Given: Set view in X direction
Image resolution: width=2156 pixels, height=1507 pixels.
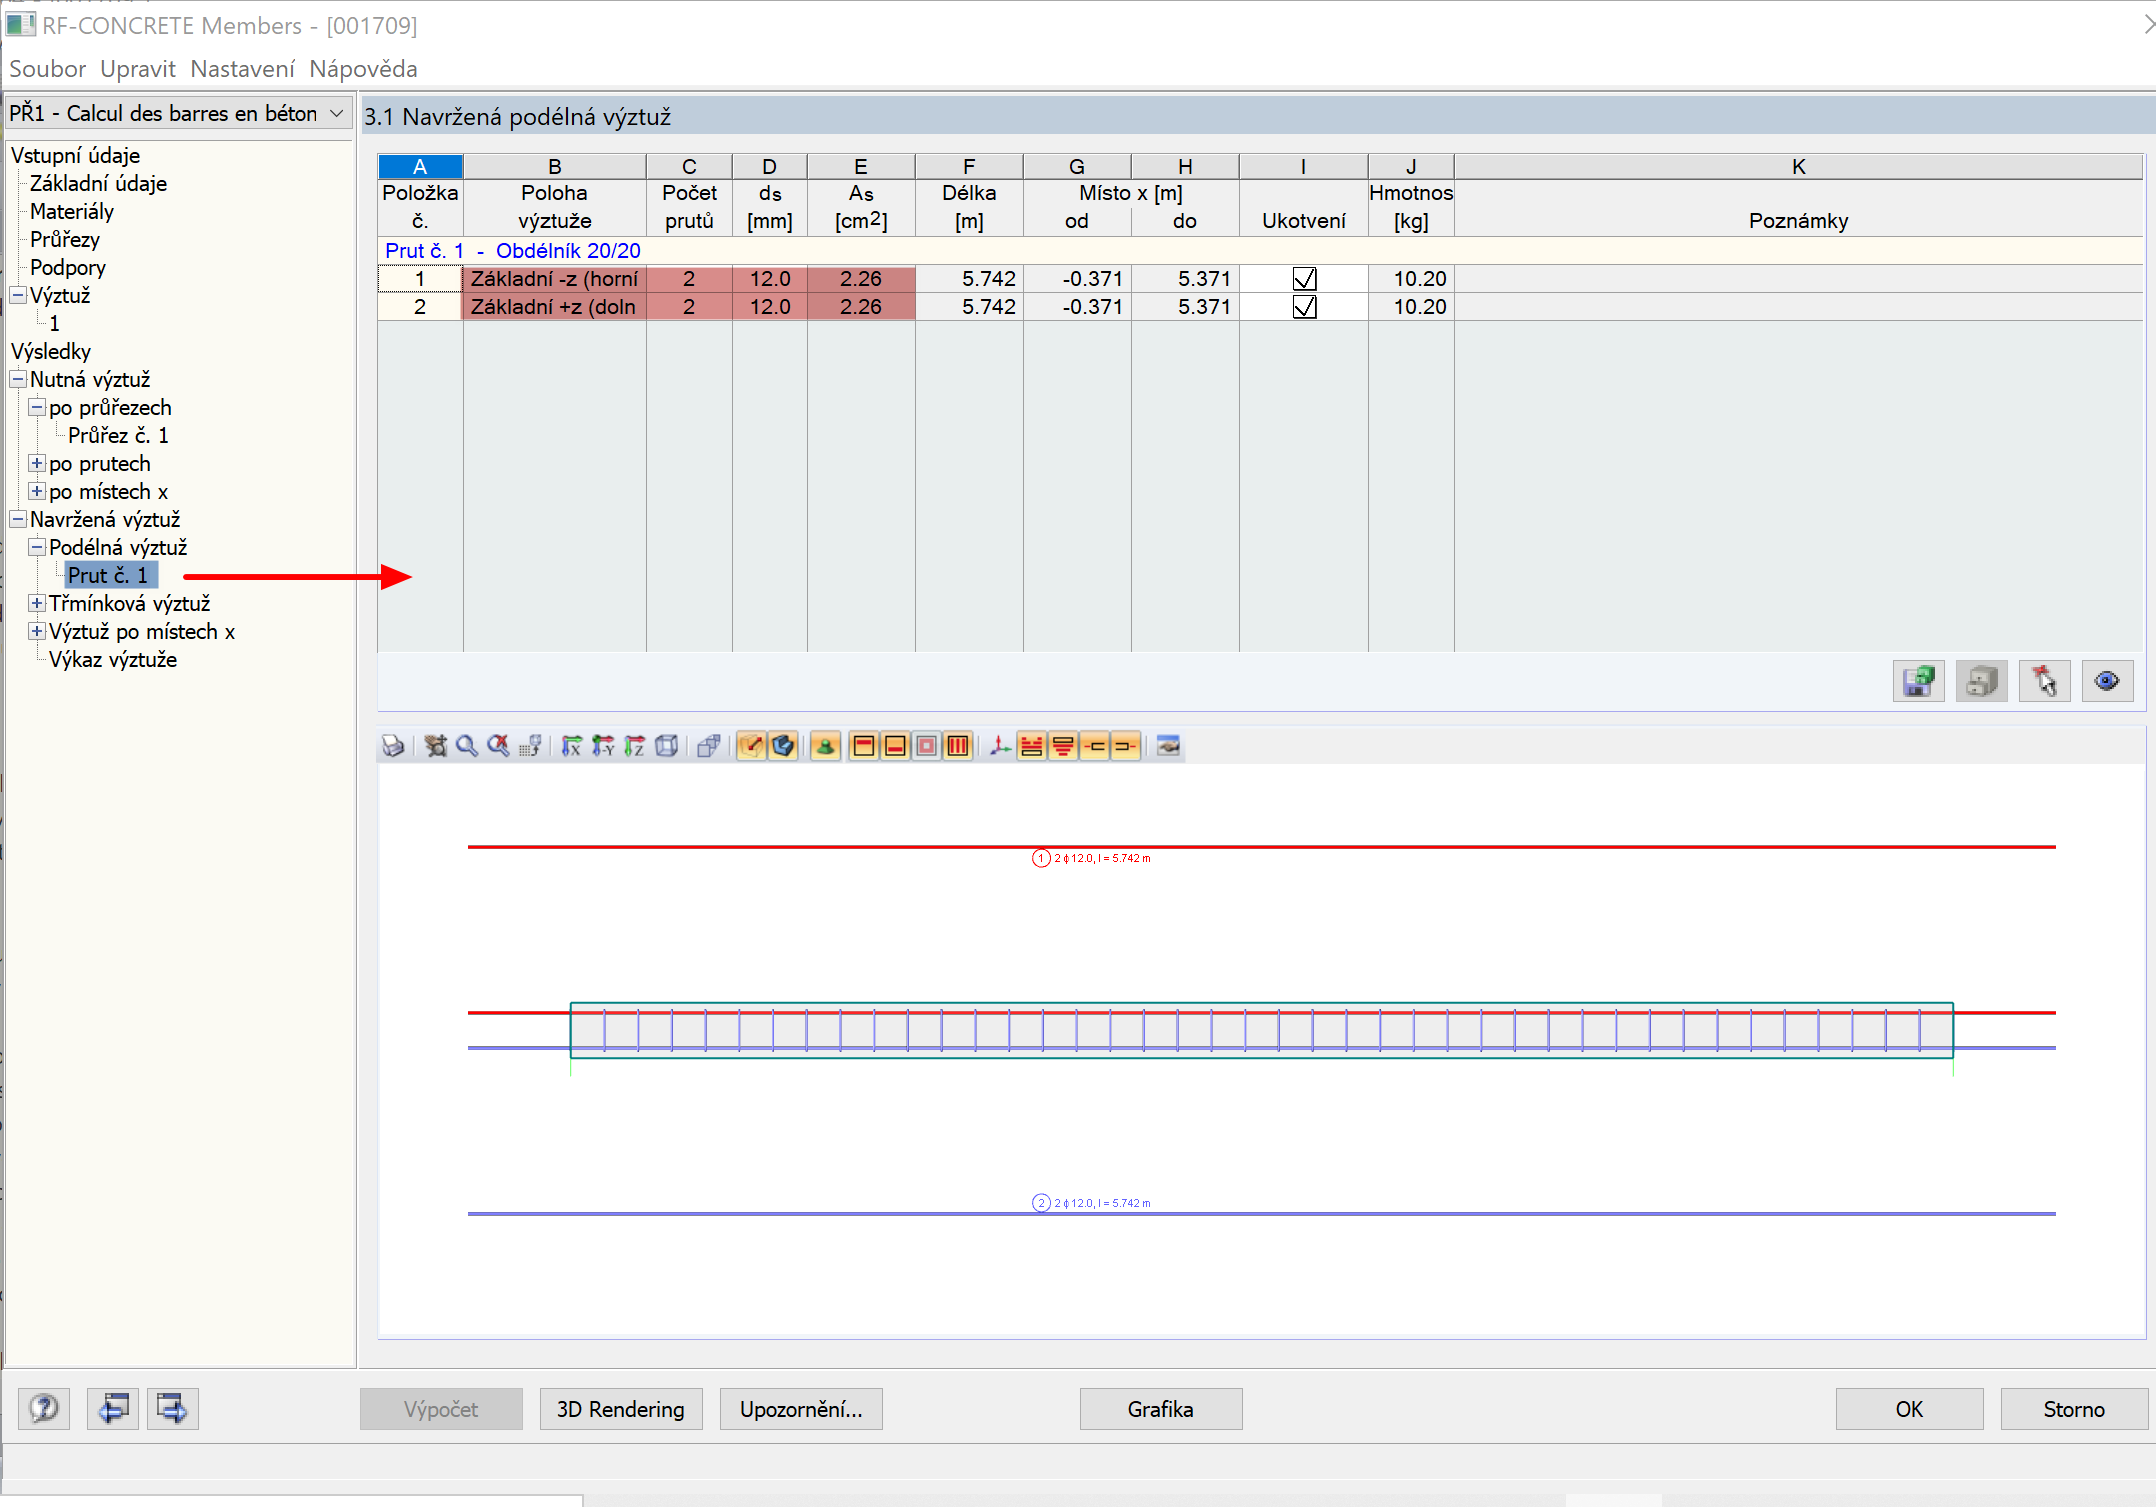Looking at the screenshot, I should tap(571, 746).
